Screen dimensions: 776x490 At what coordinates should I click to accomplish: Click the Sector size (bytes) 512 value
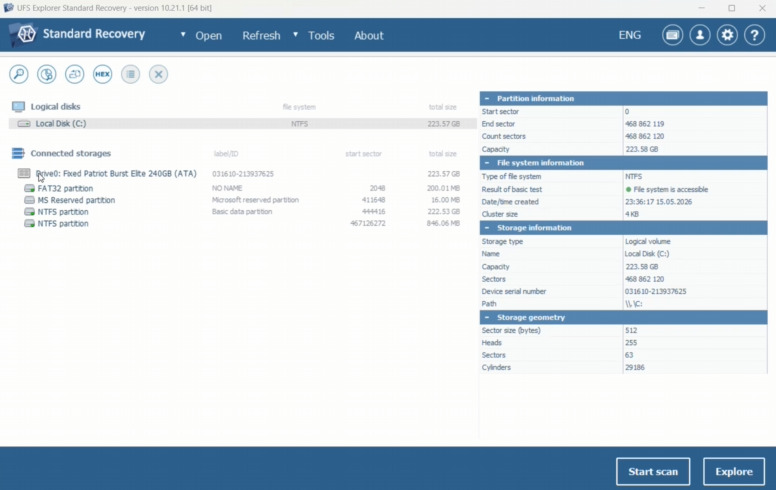click(x=631, y=331)
